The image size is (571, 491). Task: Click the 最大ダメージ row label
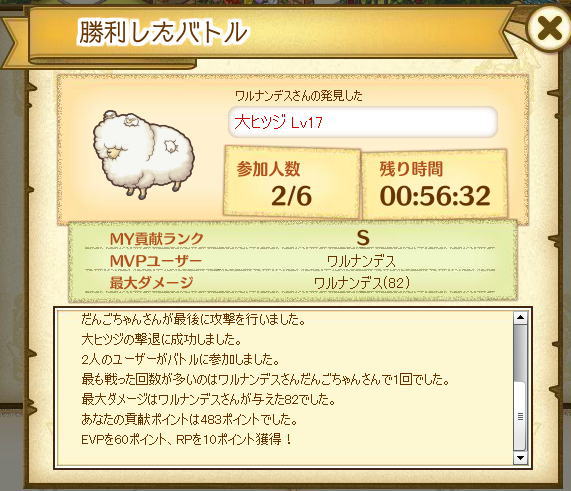click(x=151, y=283)
